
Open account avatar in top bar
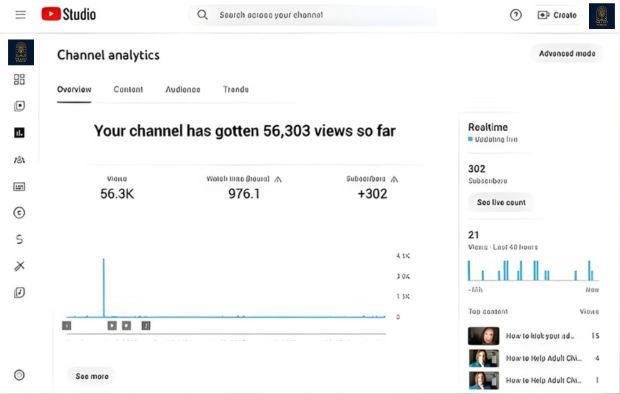coord(601,16)
